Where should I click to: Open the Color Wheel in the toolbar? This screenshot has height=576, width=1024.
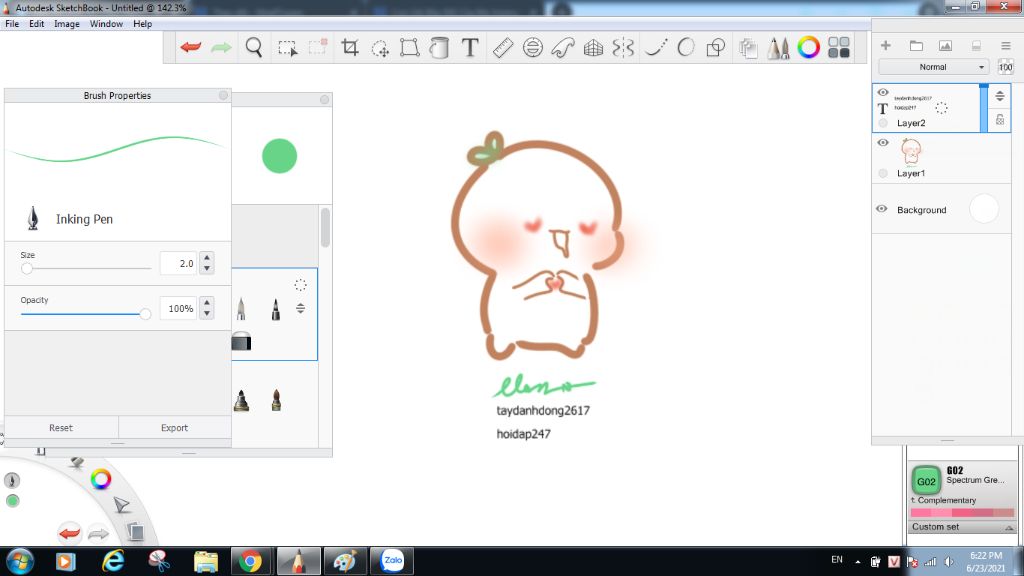[808, 47]
